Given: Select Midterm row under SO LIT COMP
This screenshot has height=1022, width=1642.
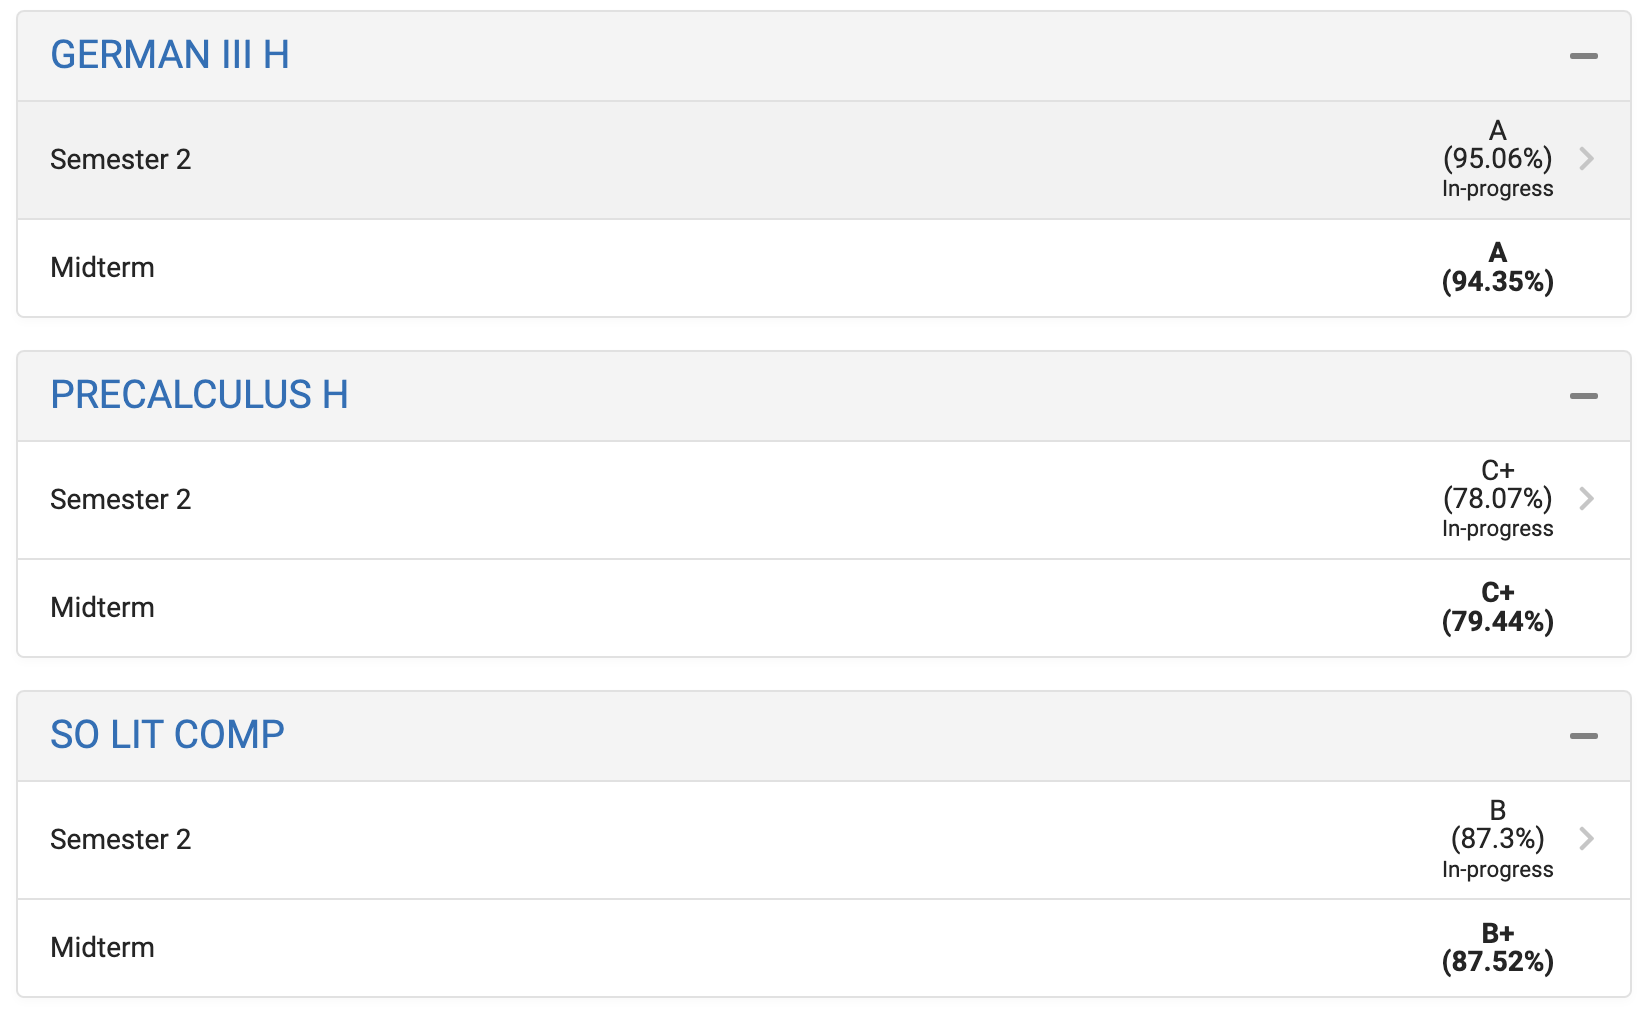Looking at the screenshot, I should click(824, 948).
